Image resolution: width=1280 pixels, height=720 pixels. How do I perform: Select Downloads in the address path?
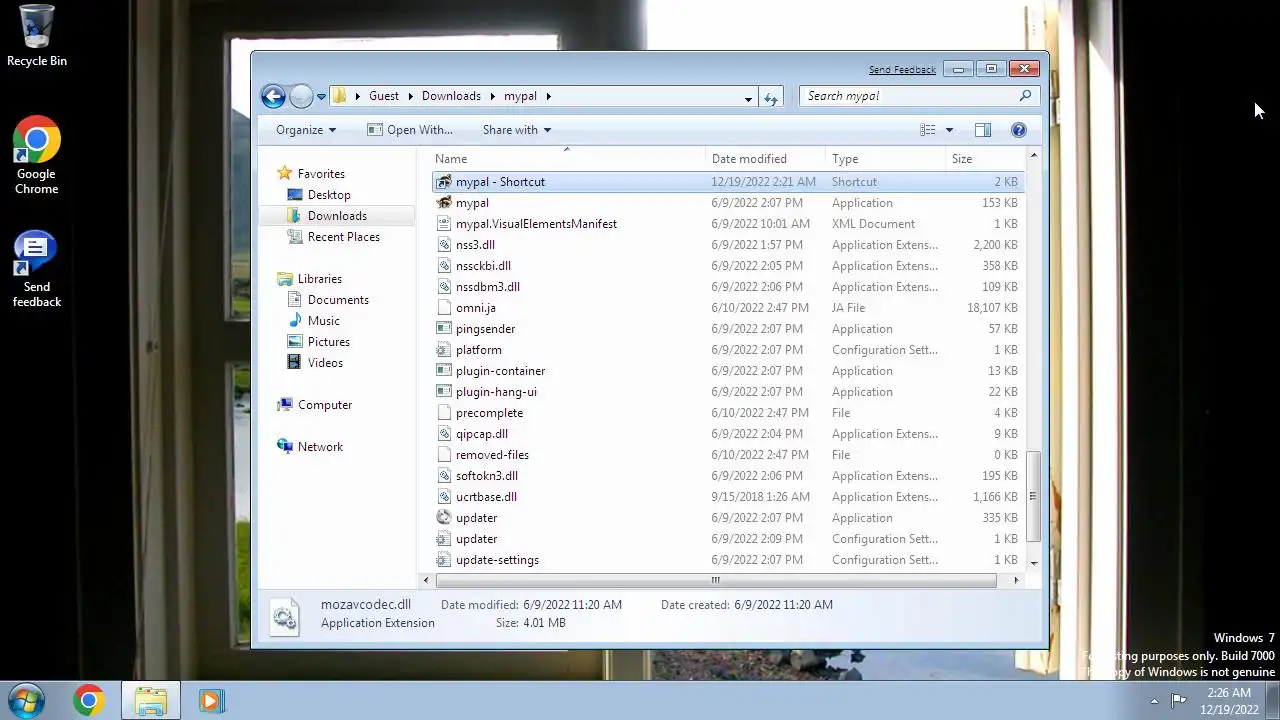click(x=451, y=96)
